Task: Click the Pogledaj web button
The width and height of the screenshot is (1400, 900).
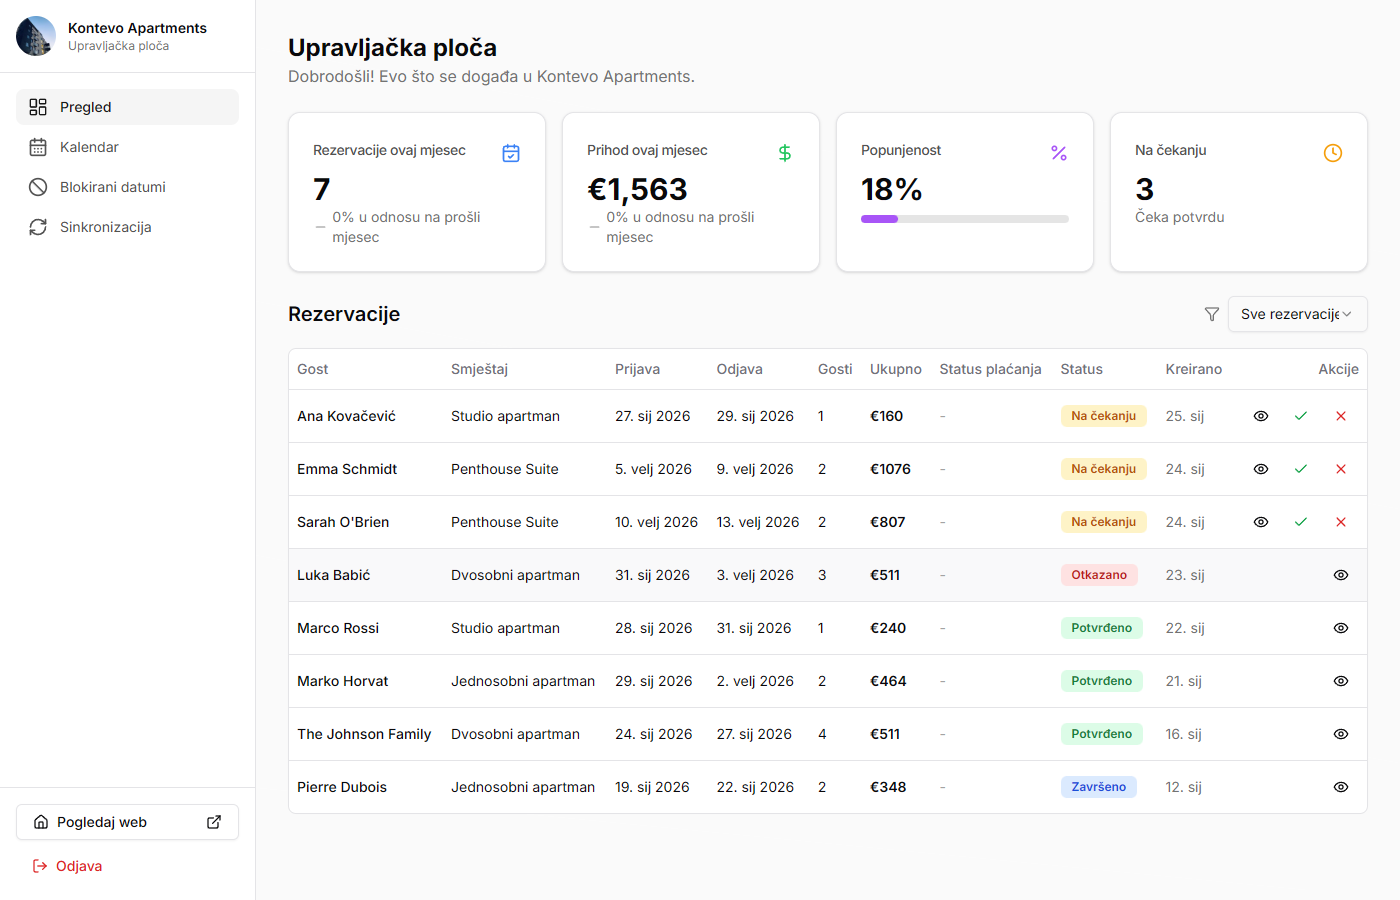Action: click(127, 821)
